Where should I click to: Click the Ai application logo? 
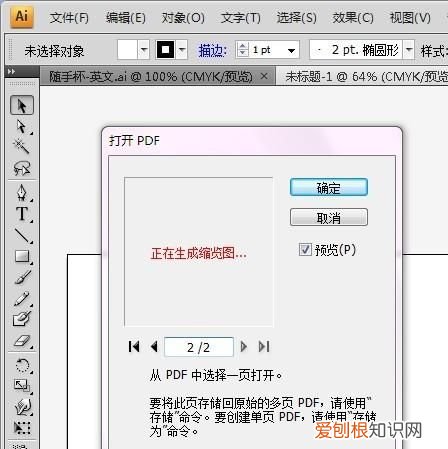click(x=22, y=17)
